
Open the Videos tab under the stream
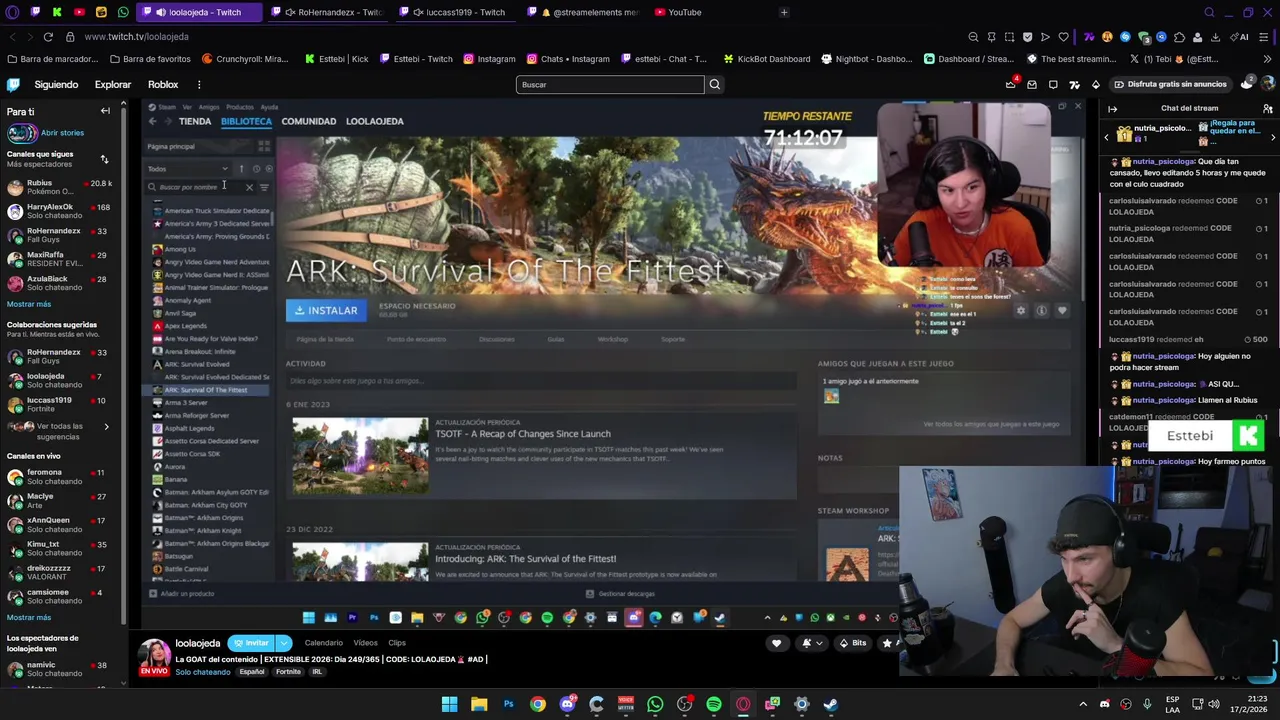pyautogui.click(x=365, y=643)
